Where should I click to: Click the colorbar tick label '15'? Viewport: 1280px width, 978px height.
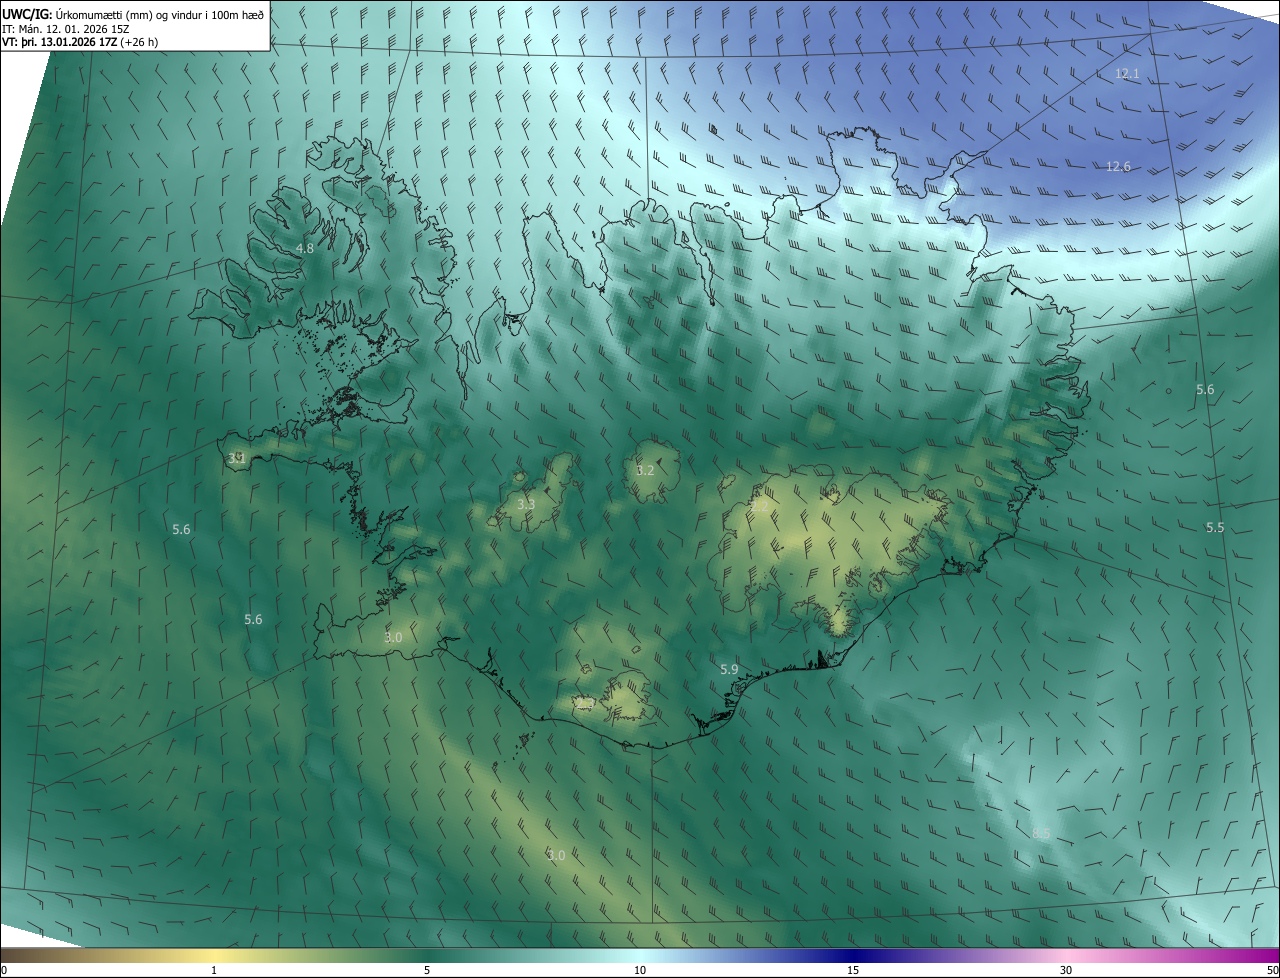tap(853, 970)
